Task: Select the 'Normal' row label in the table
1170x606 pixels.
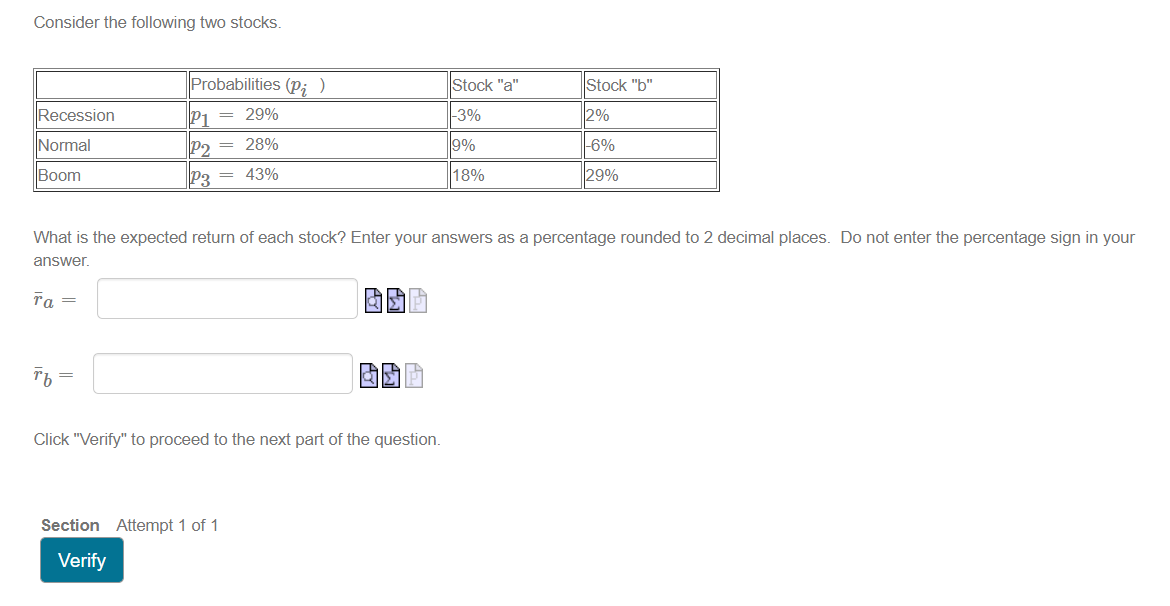Action: [x=63, y=145]
